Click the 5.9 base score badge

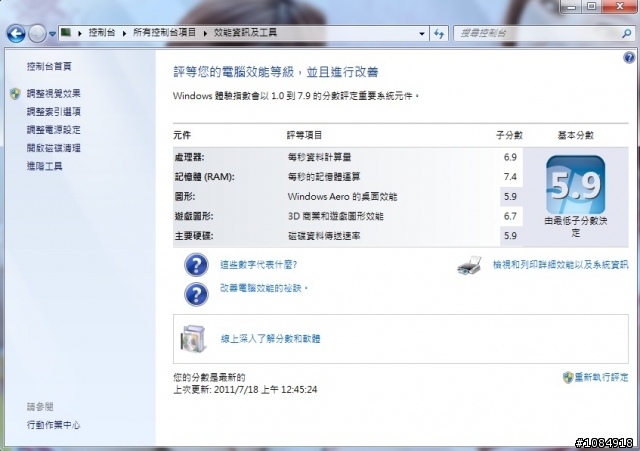pos(576,184)
